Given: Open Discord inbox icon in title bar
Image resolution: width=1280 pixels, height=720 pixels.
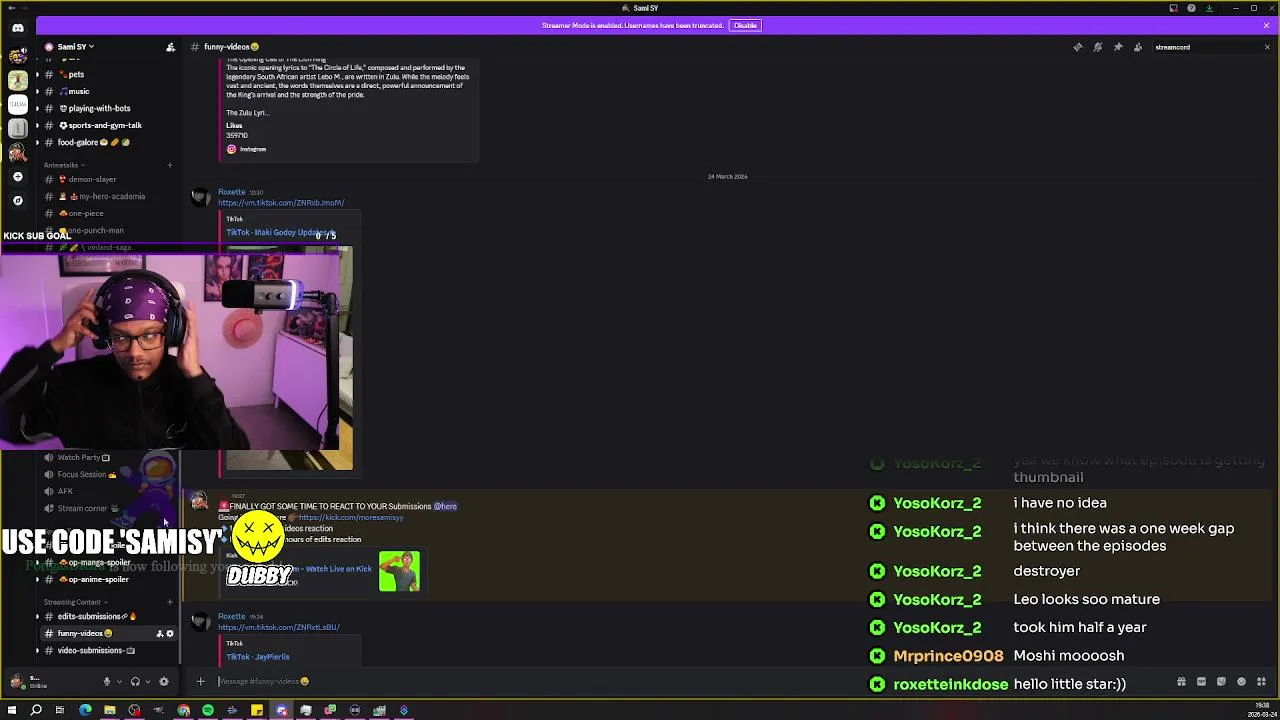Looking at the screenshot, I should [1173, 8].
